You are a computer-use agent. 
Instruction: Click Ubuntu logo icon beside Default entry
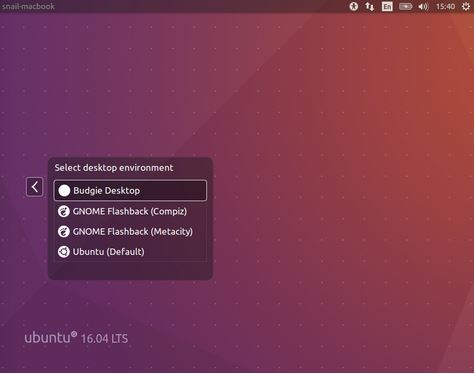[63, 252]
